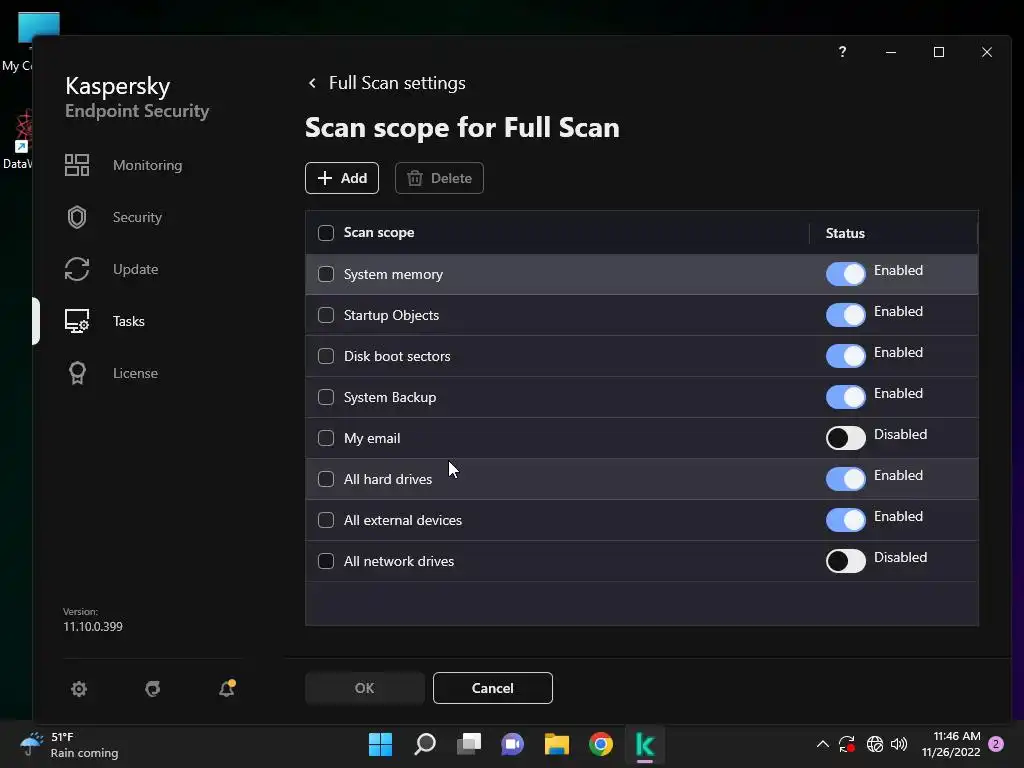Show hidden tray icons chevron
1024x768 pixels.
(x=823, y=744)
